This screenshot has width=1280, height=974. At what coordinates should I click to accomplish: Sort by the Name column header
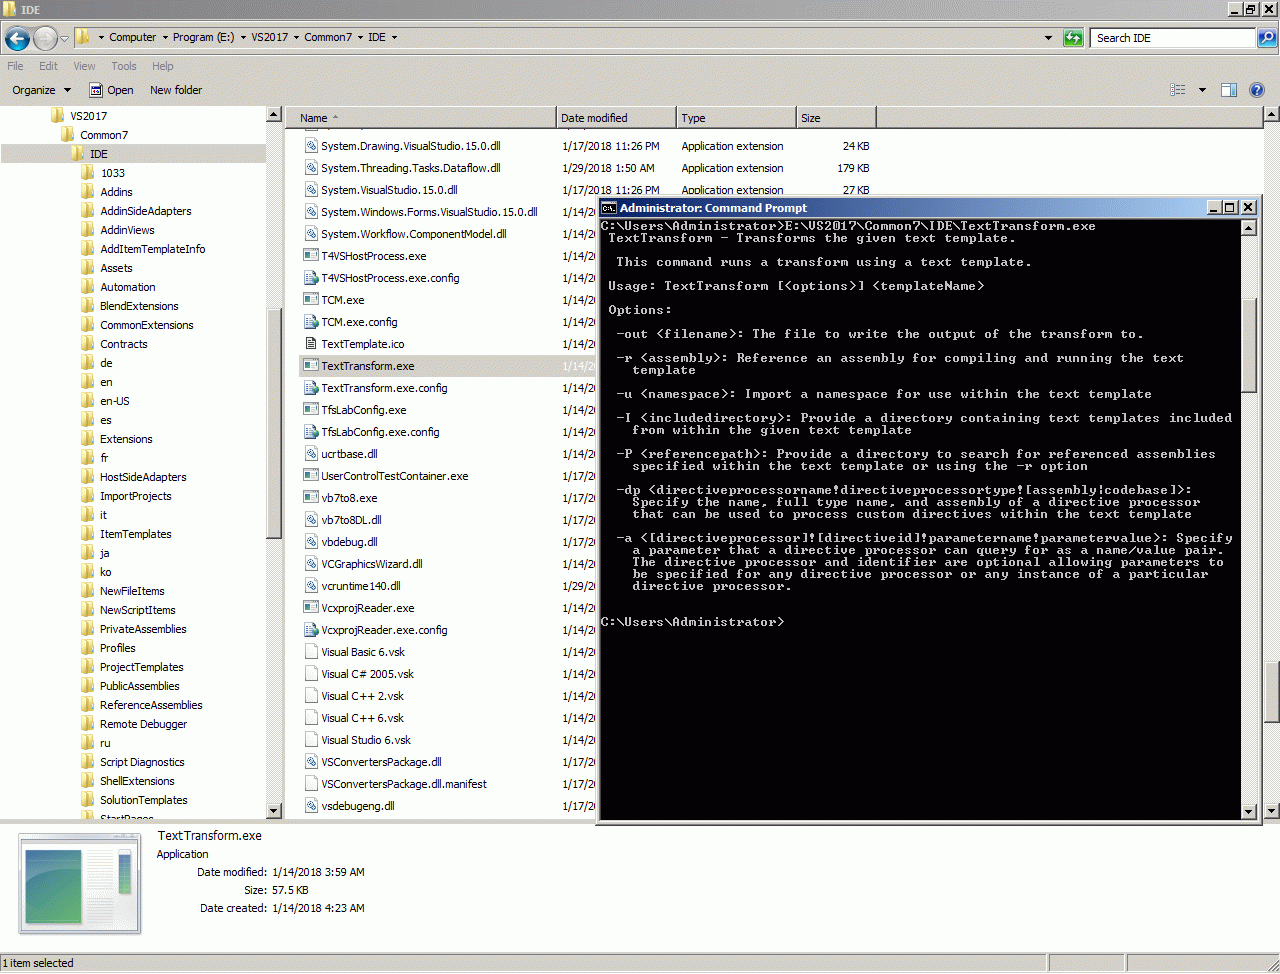tap(420, 118)
